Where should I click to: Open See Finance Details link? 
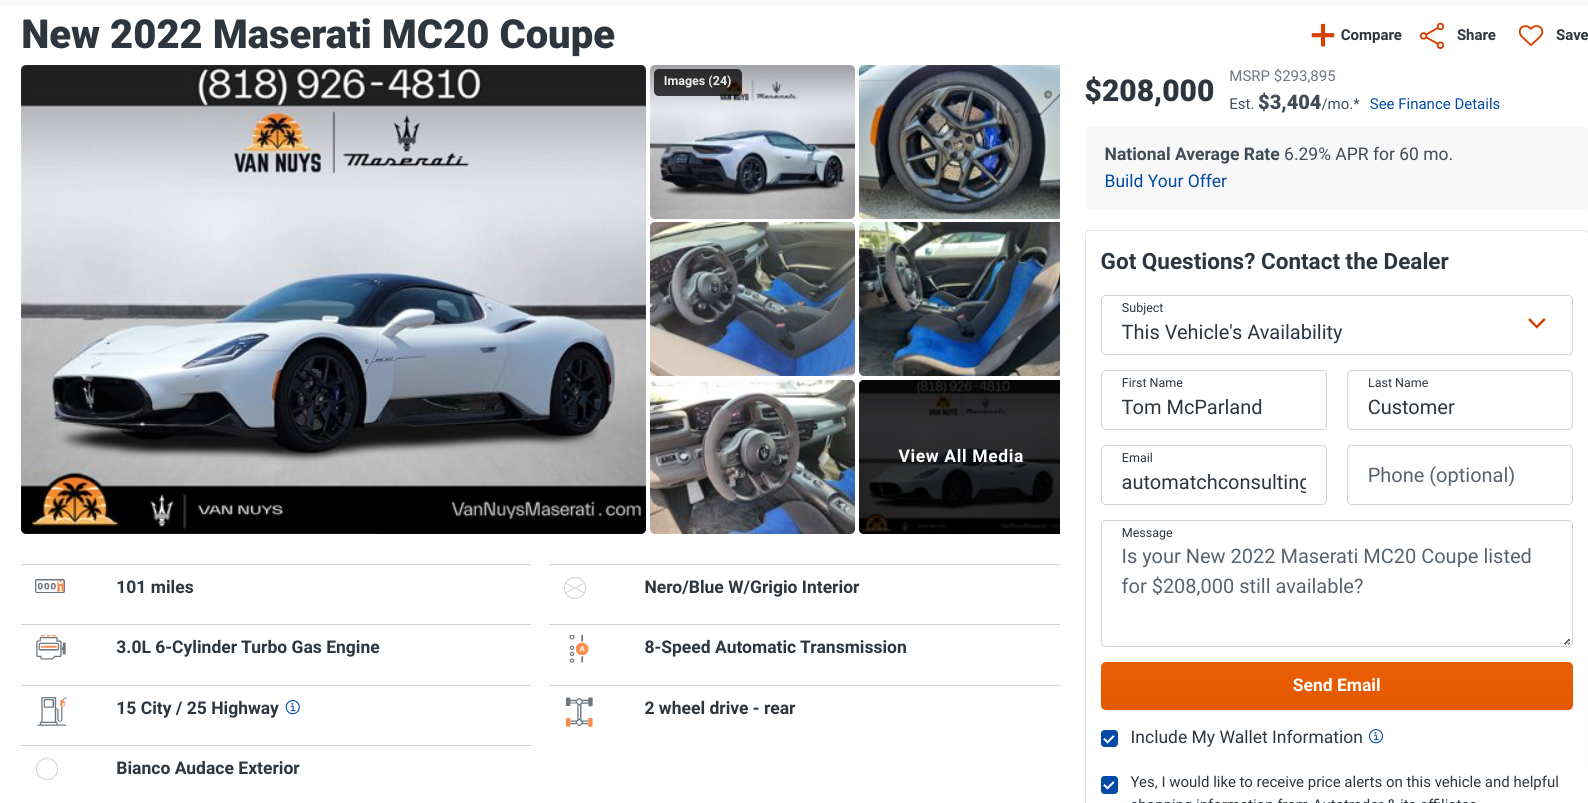pos(1434,104)
